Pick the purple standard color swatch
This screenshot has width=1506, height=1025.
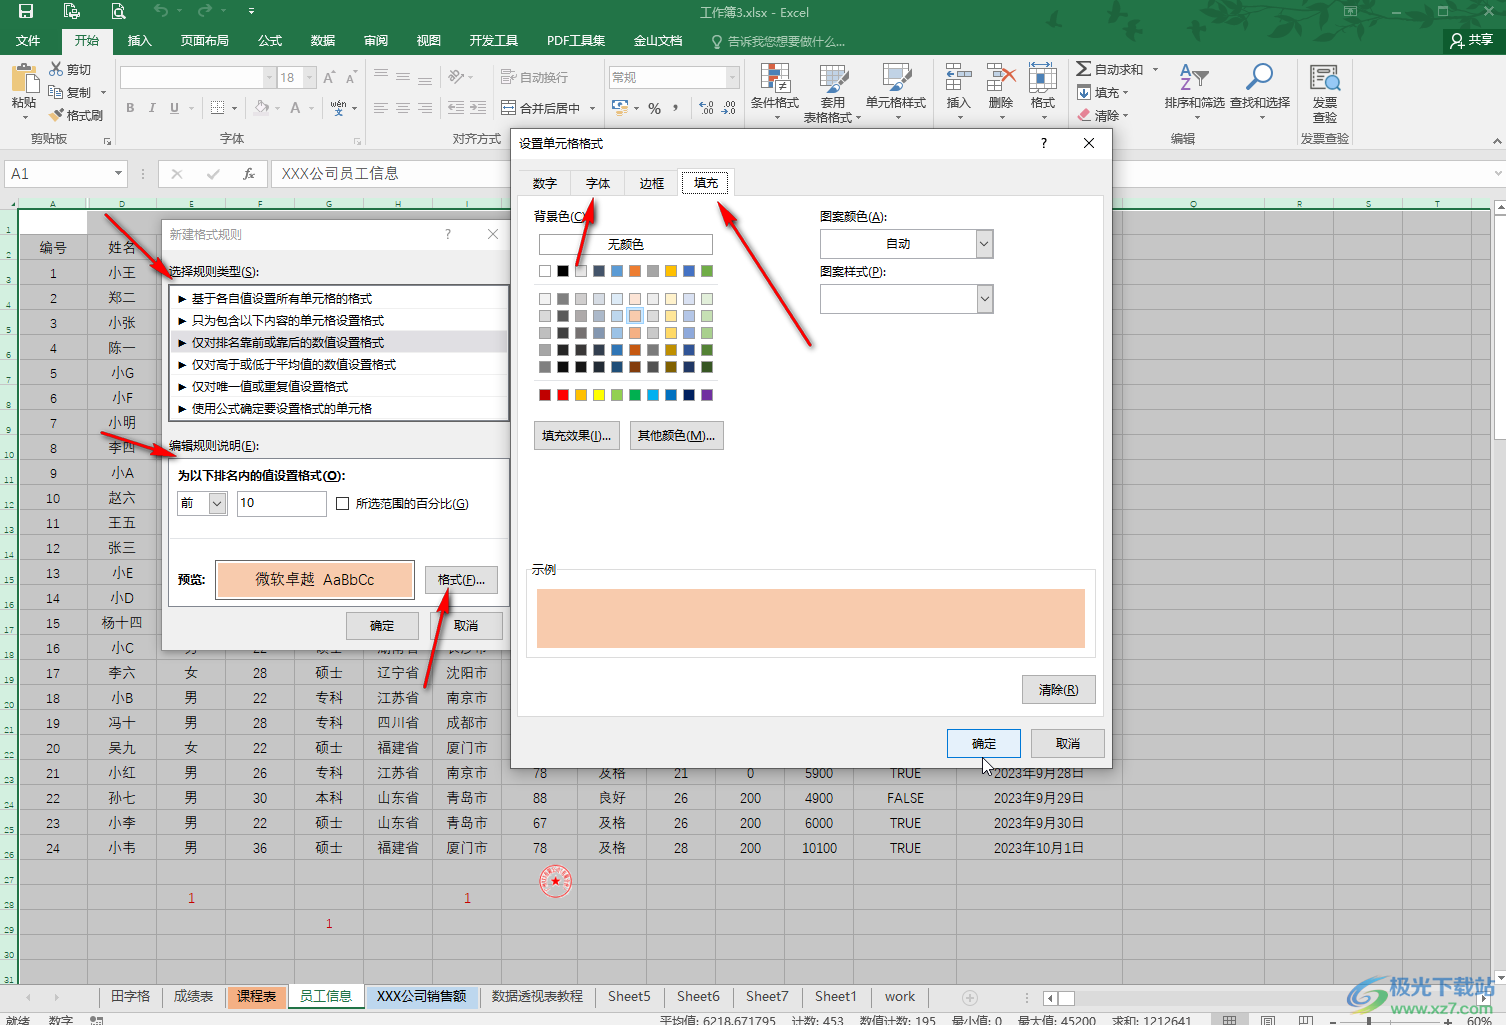(x=707, y=395)
